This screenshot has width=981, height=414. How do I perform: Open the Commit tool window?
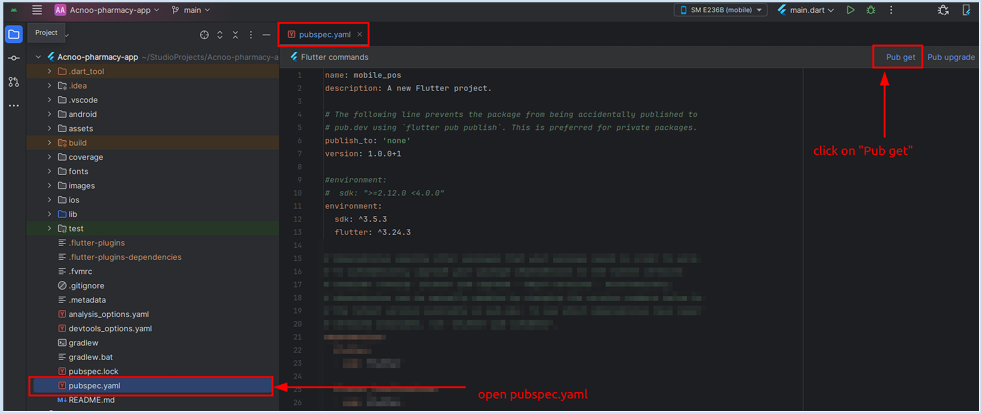pyautogui.click(x=13, y=58)
